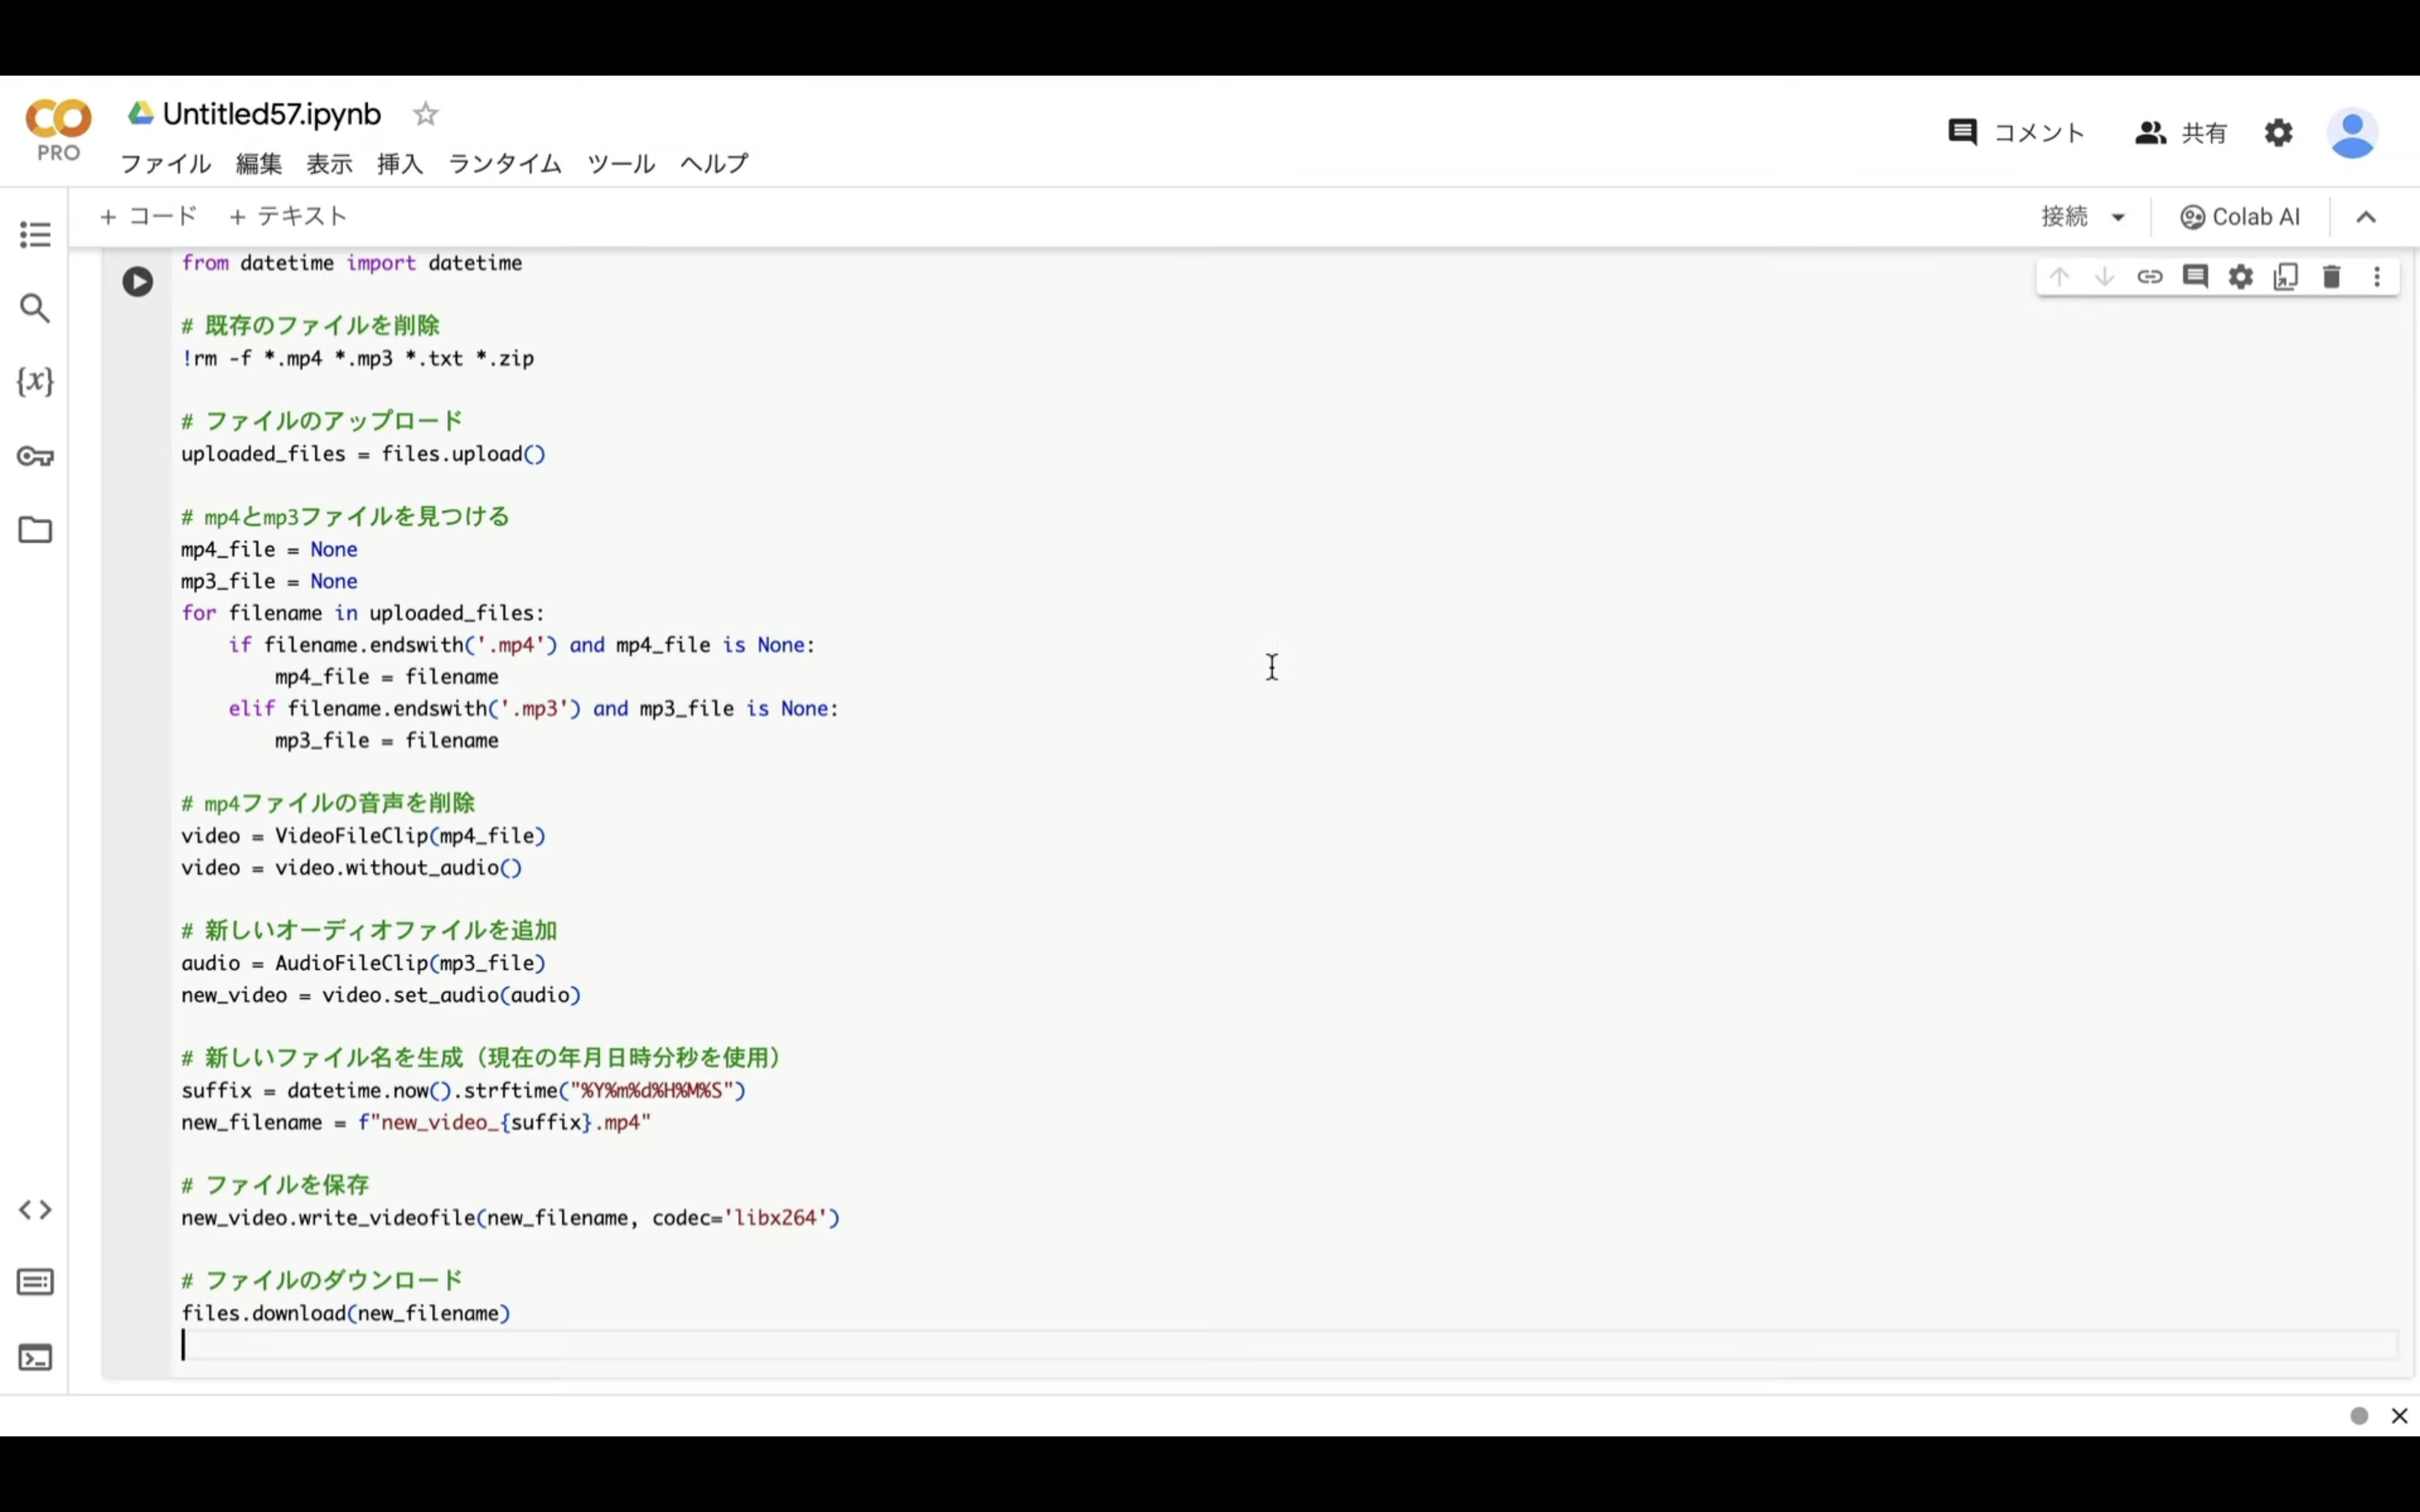Add a comment to the cell
The width and height of the screenshot is (2420, 1512).
[x=2195, y=277]
